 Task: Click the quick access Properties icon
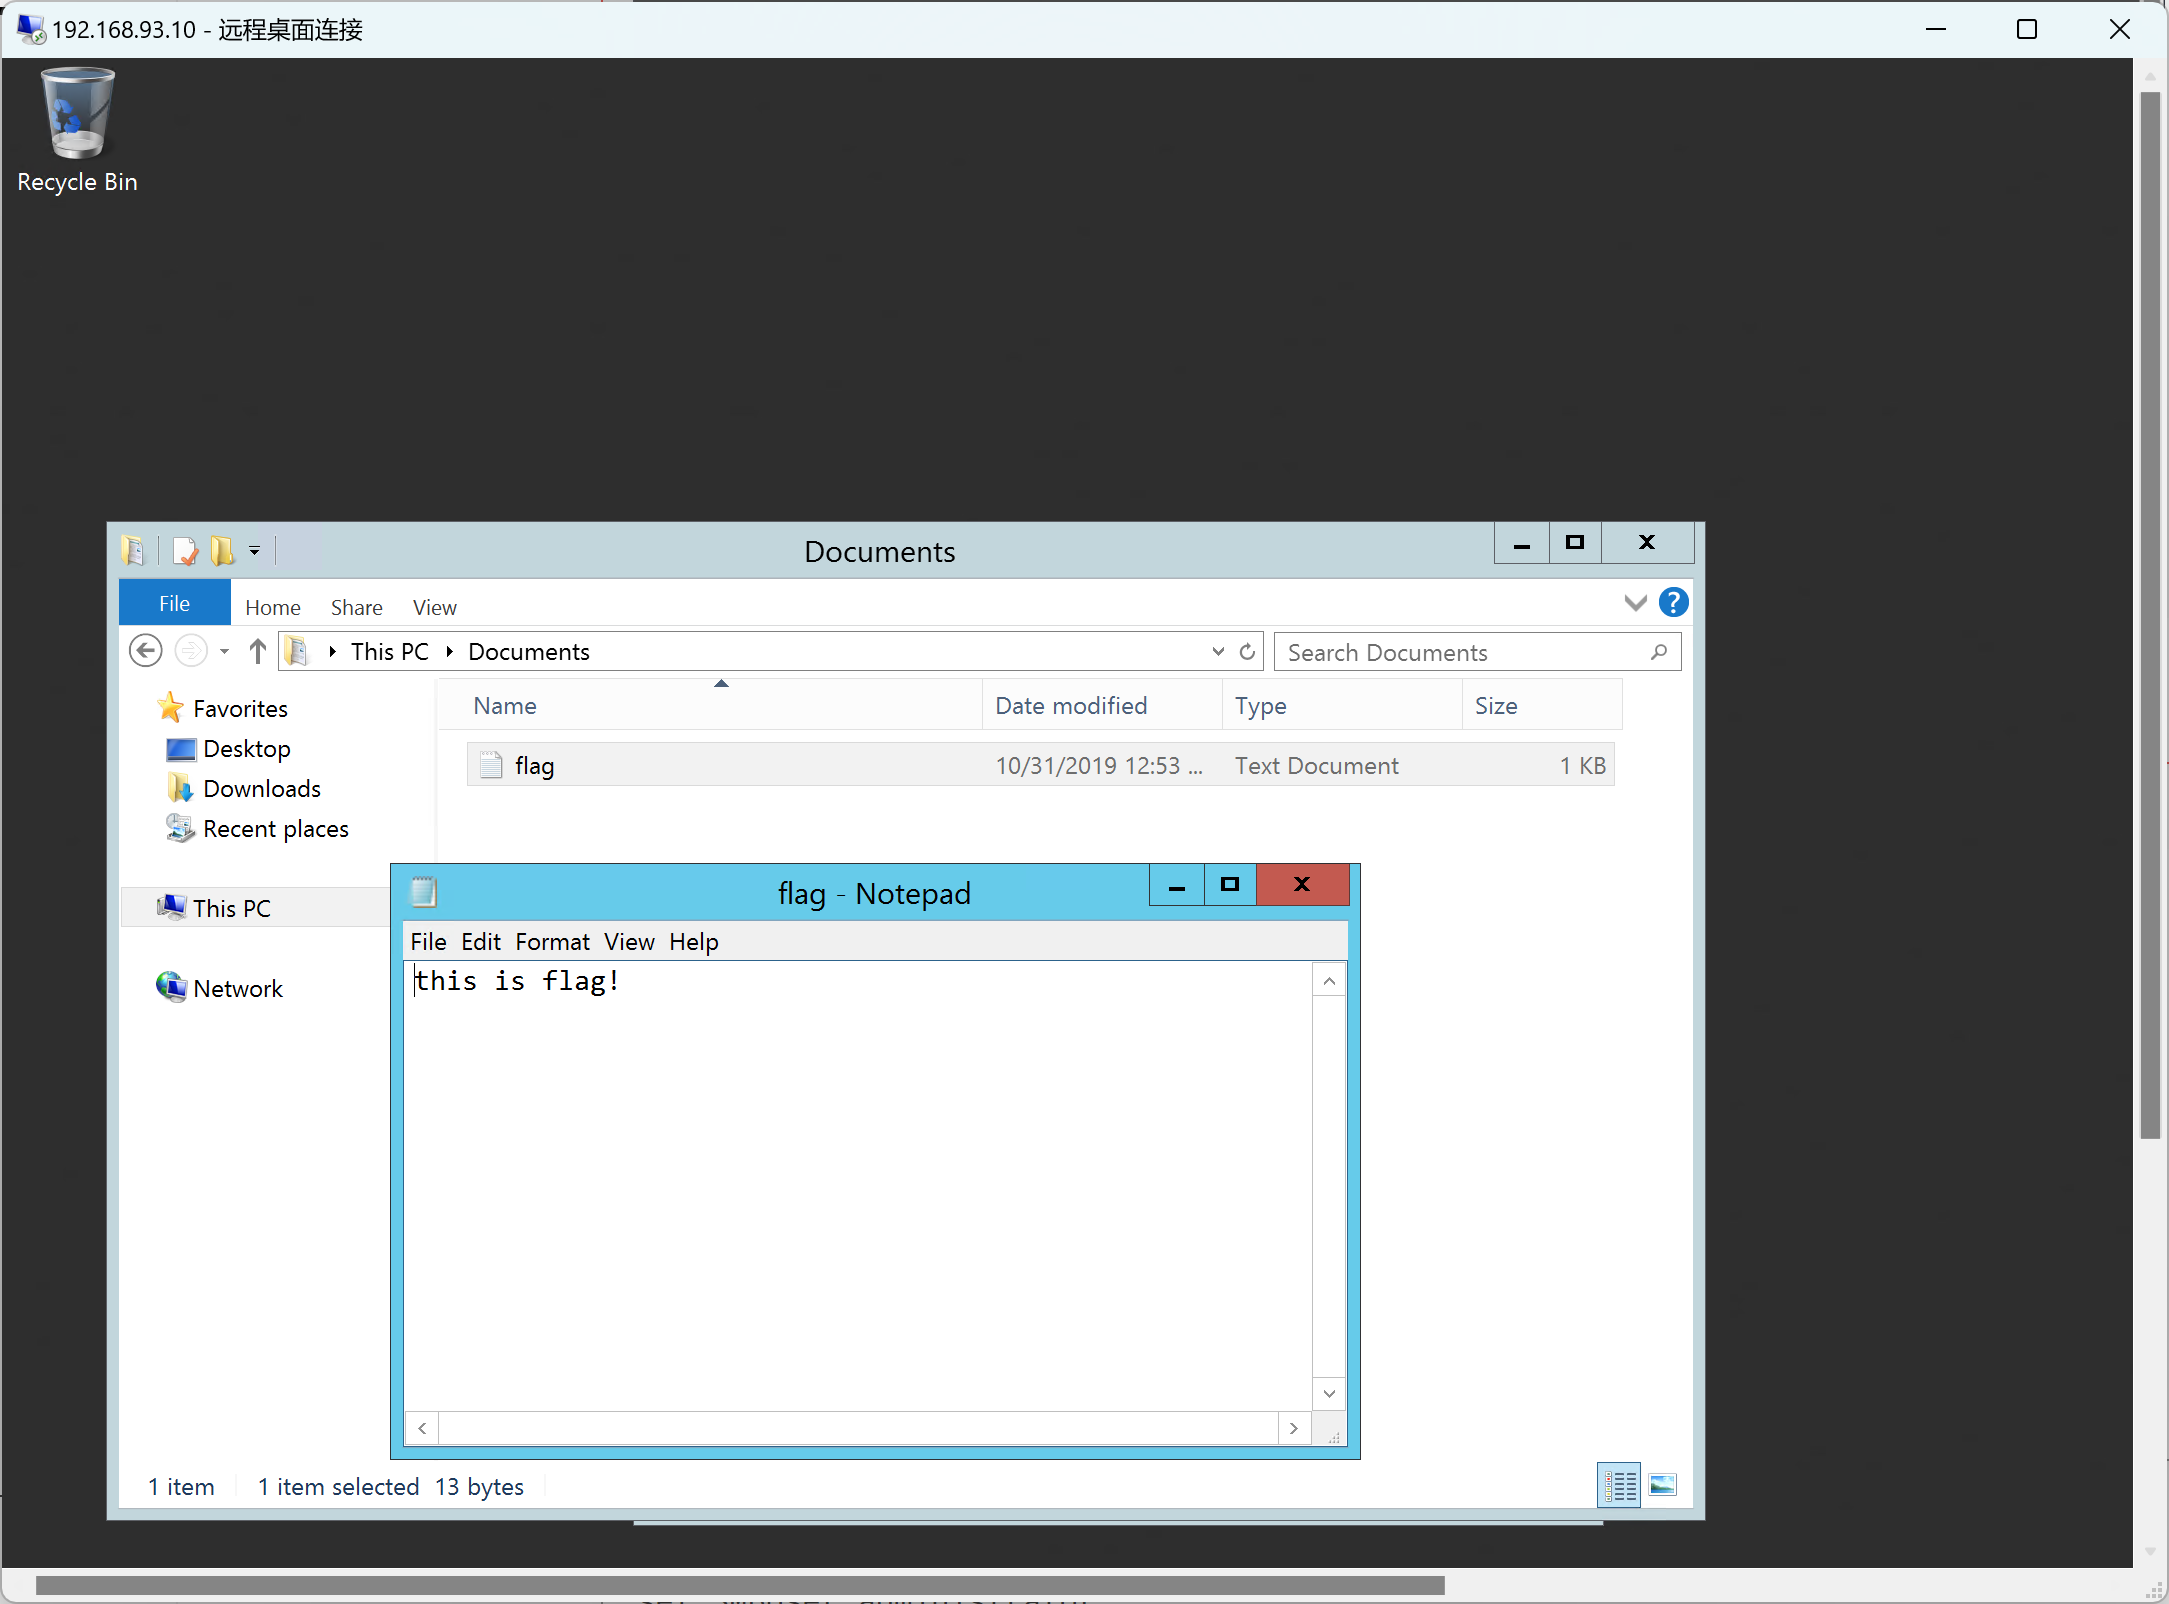(x=185, y=551)
